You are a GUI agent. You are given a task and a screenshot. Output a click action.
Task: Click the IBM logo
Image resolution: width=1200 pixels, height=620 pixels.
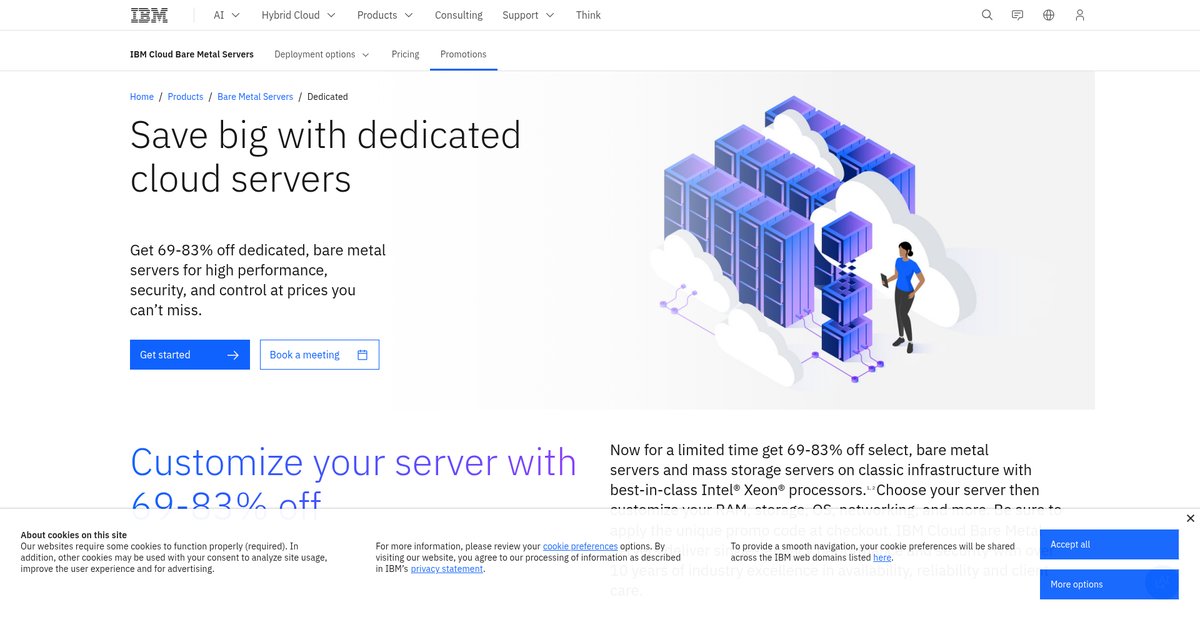pyautogui.click(x=149, y=15)
